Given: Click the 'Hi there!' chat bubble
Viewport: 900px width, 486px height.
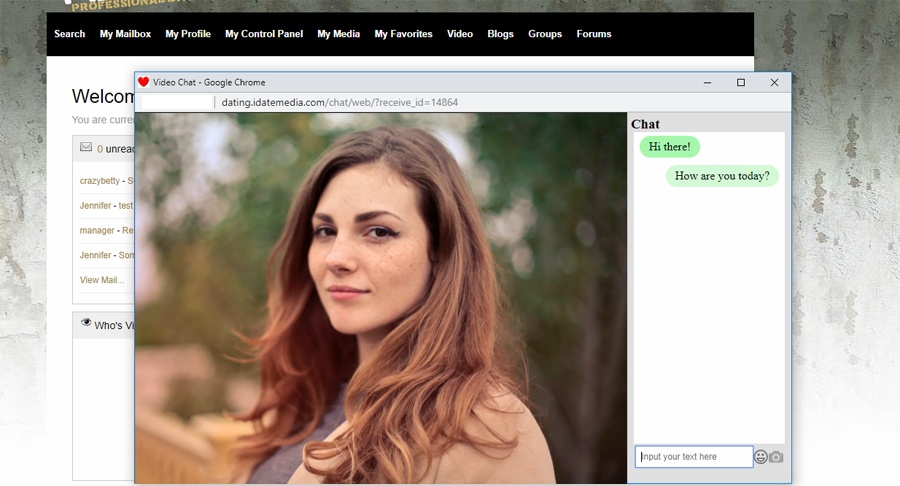Looking at the screenshot, I should (x=669, y=147).
